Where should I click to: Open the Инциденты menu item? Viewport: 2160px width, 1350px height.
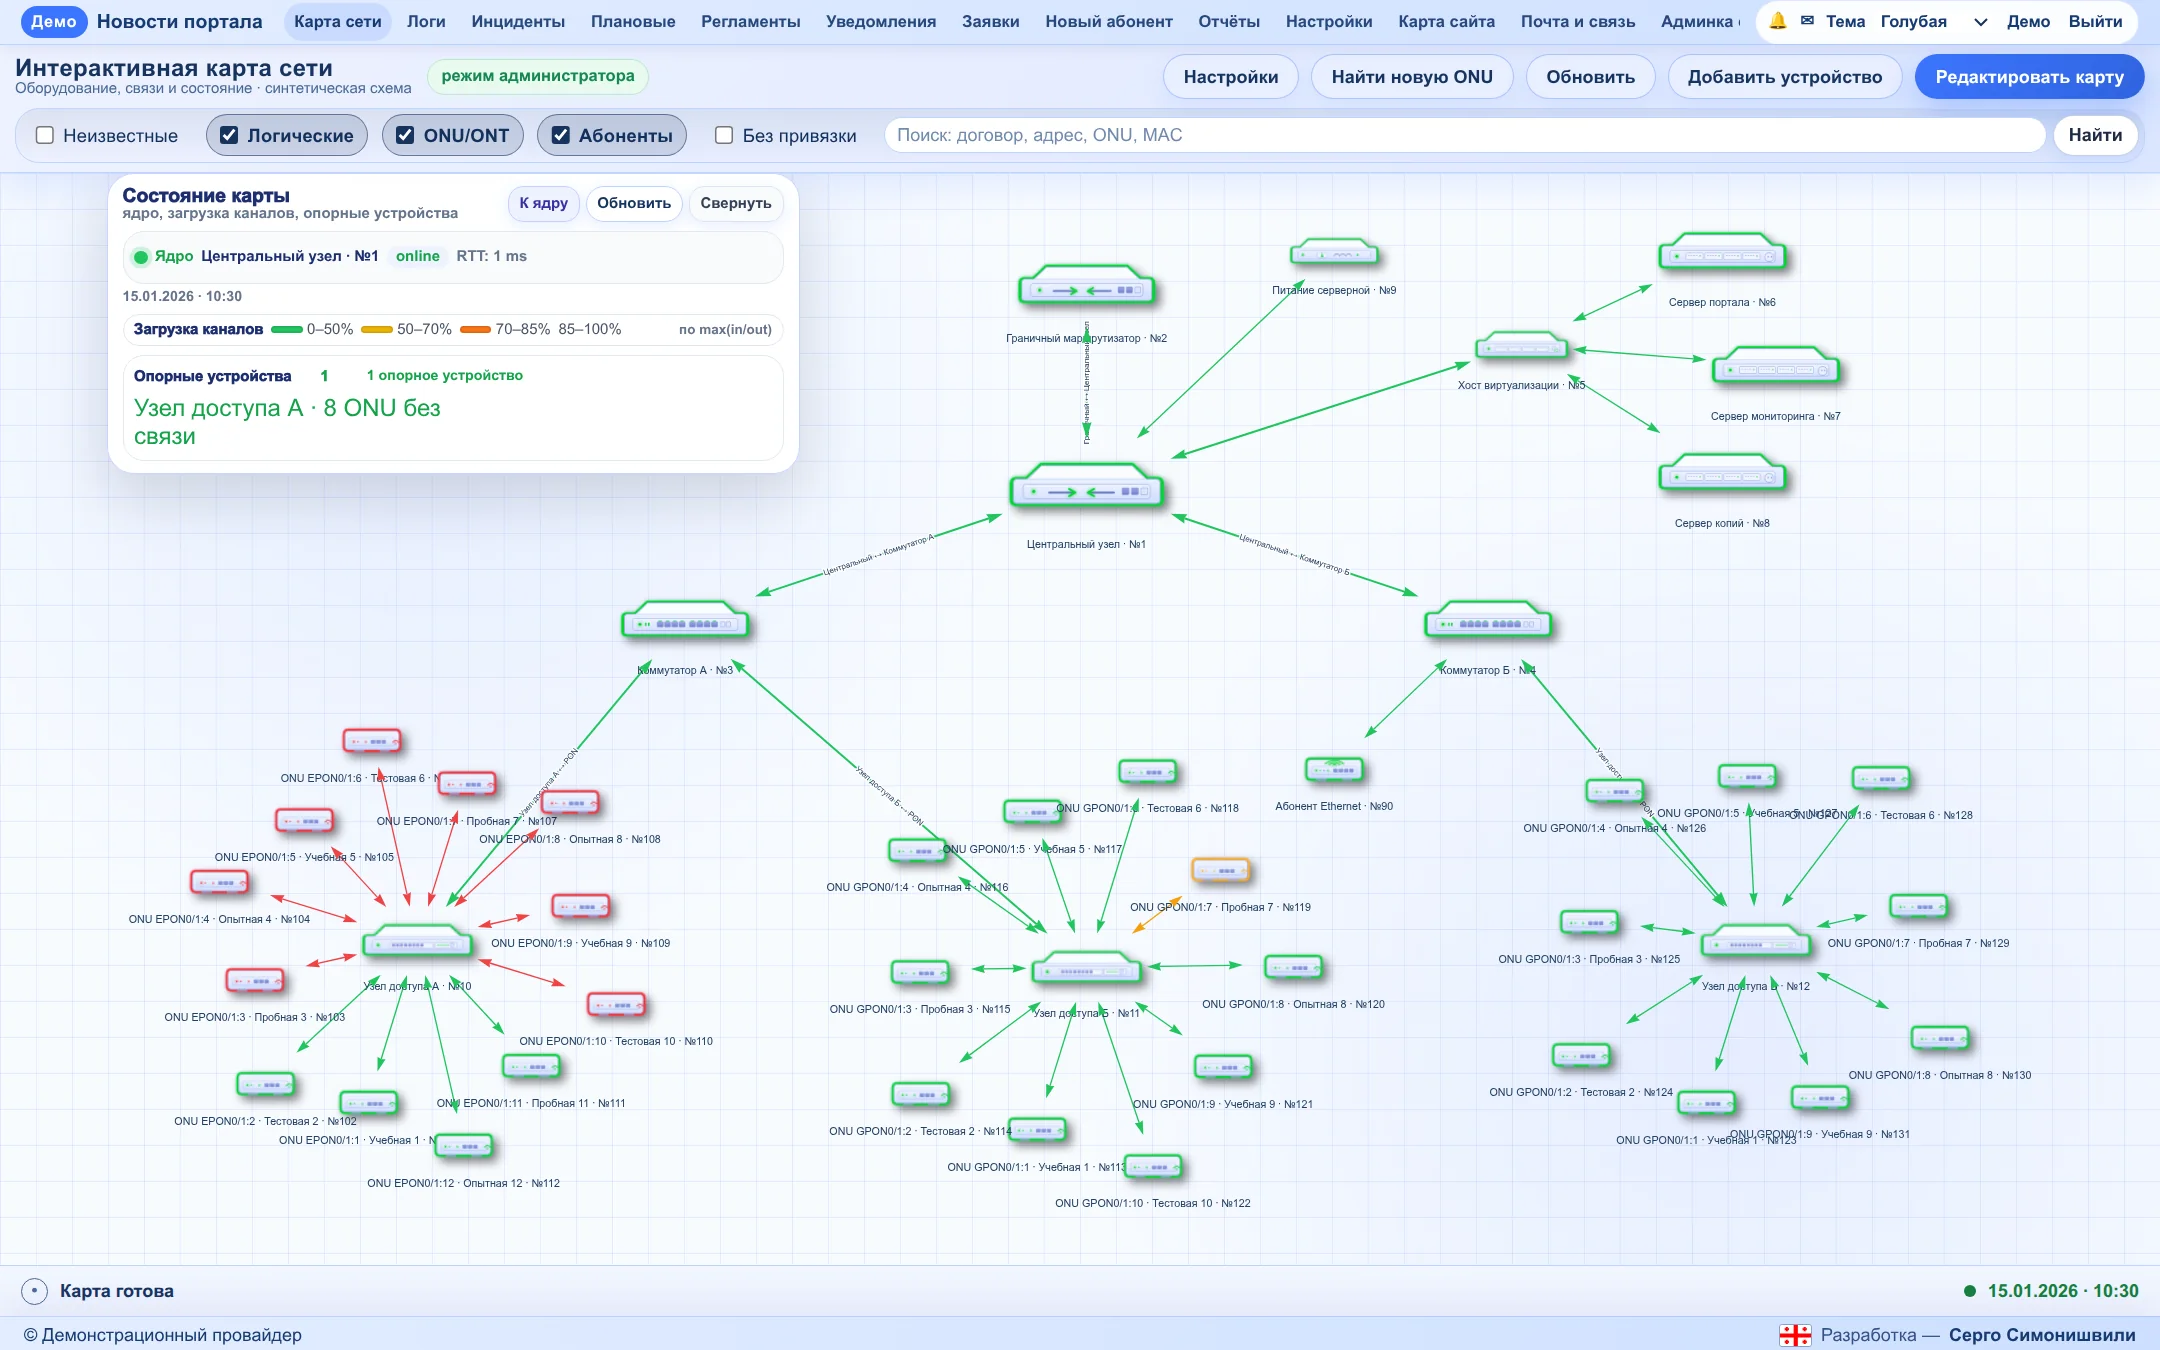click(518, 21)
